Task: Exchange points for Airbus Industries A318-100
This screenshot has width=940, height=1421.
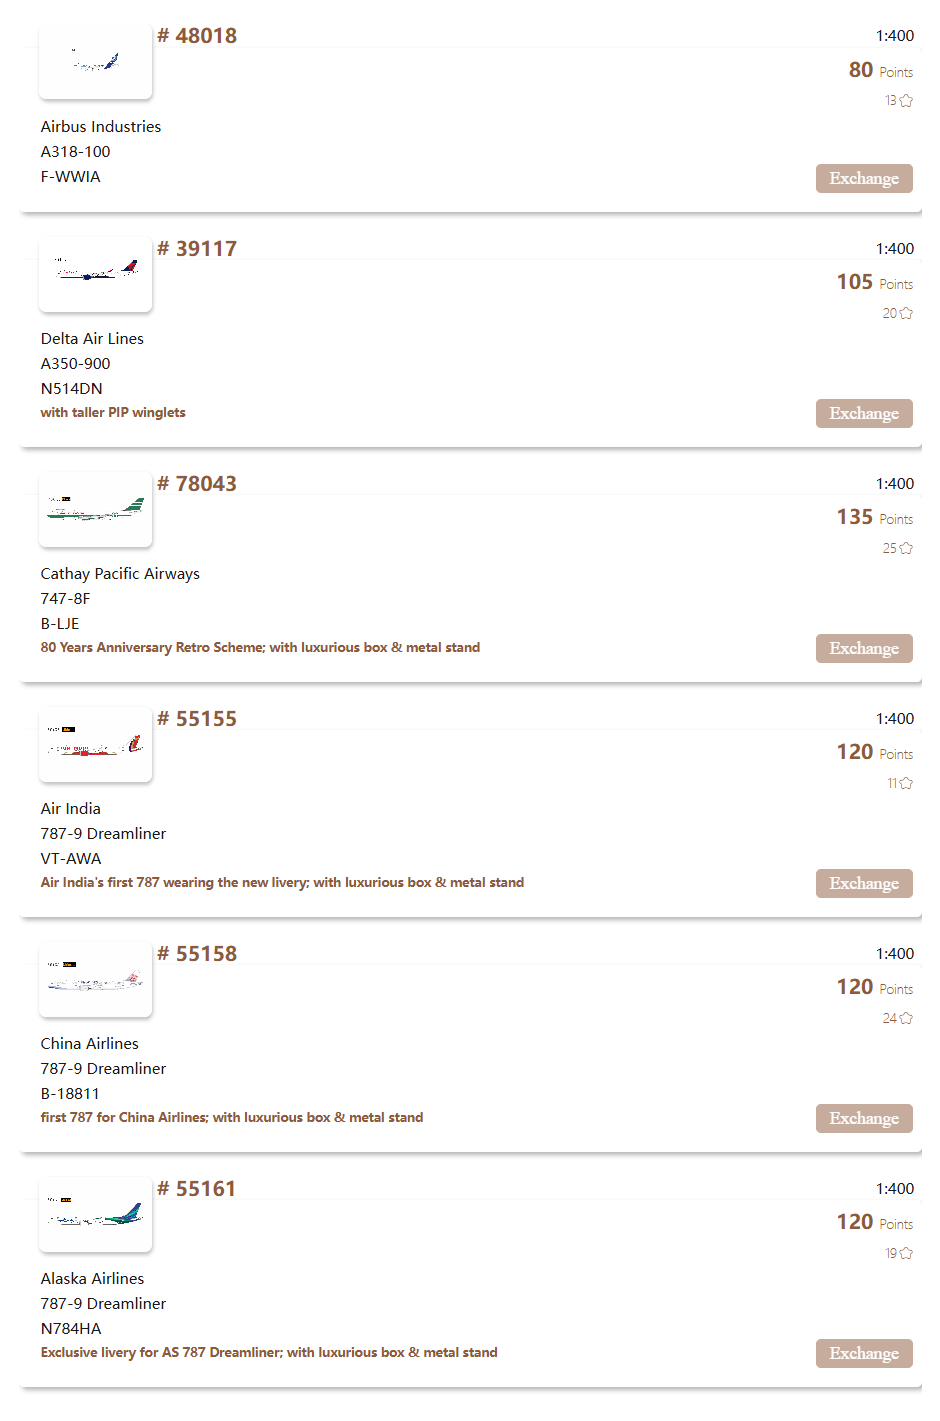Action: tap(864, 178)
